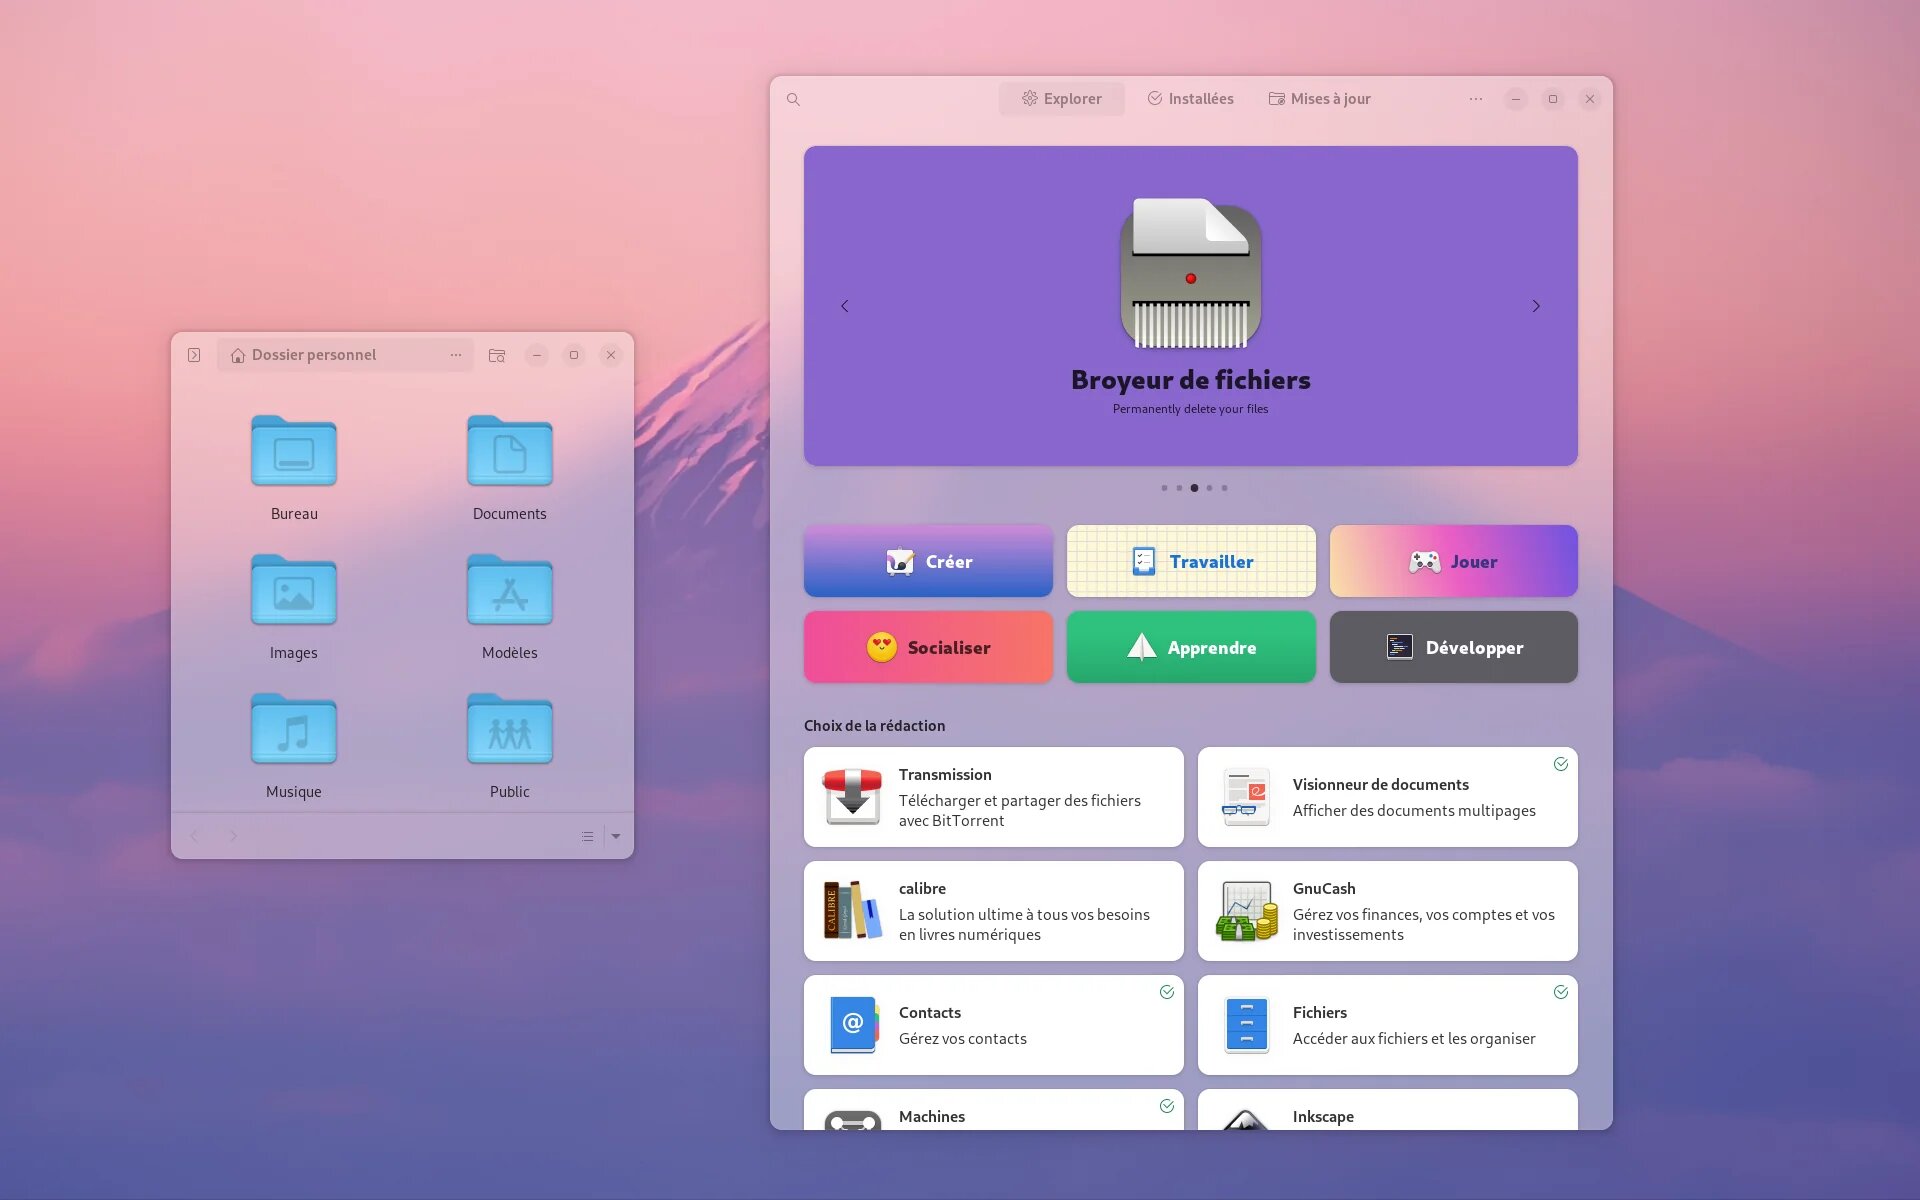Select the last carousel indicator dot
The image size is (1920, 1200).
1224,488
